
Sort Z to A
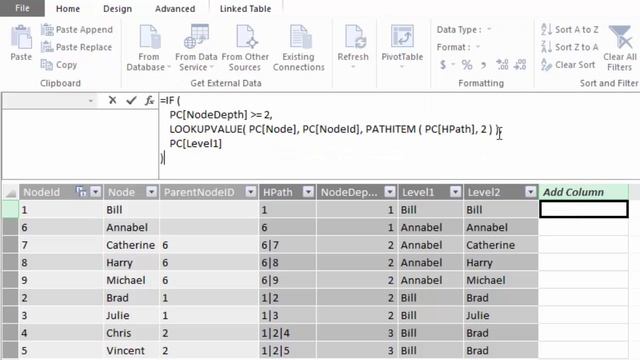570,47
